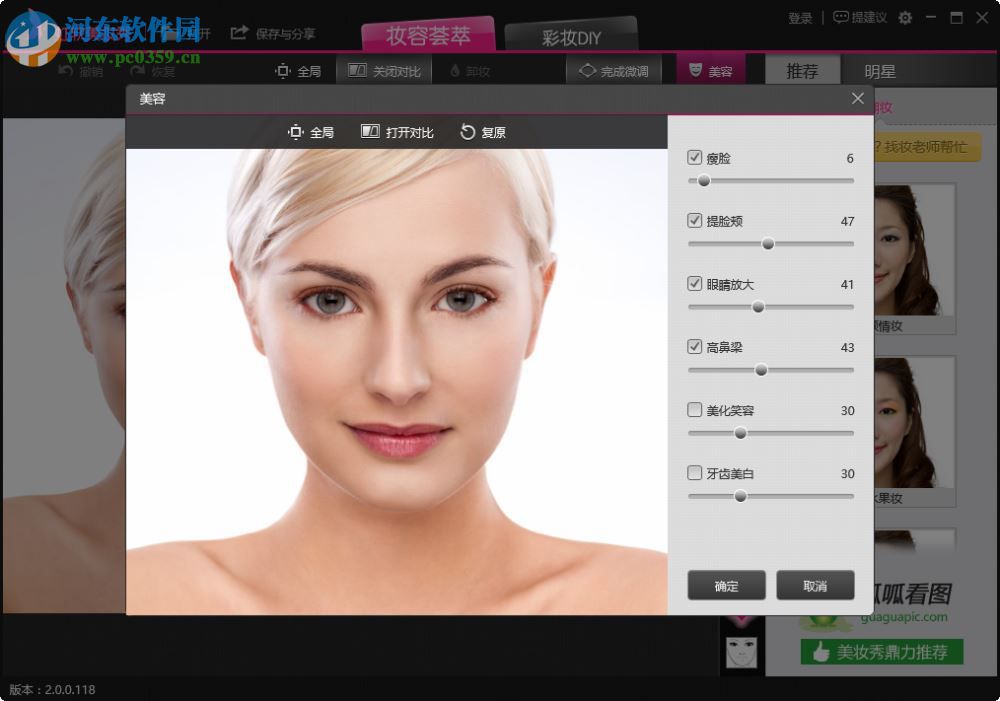Click the 登录 login link
1000x701 pixels.
click(798, 18)
